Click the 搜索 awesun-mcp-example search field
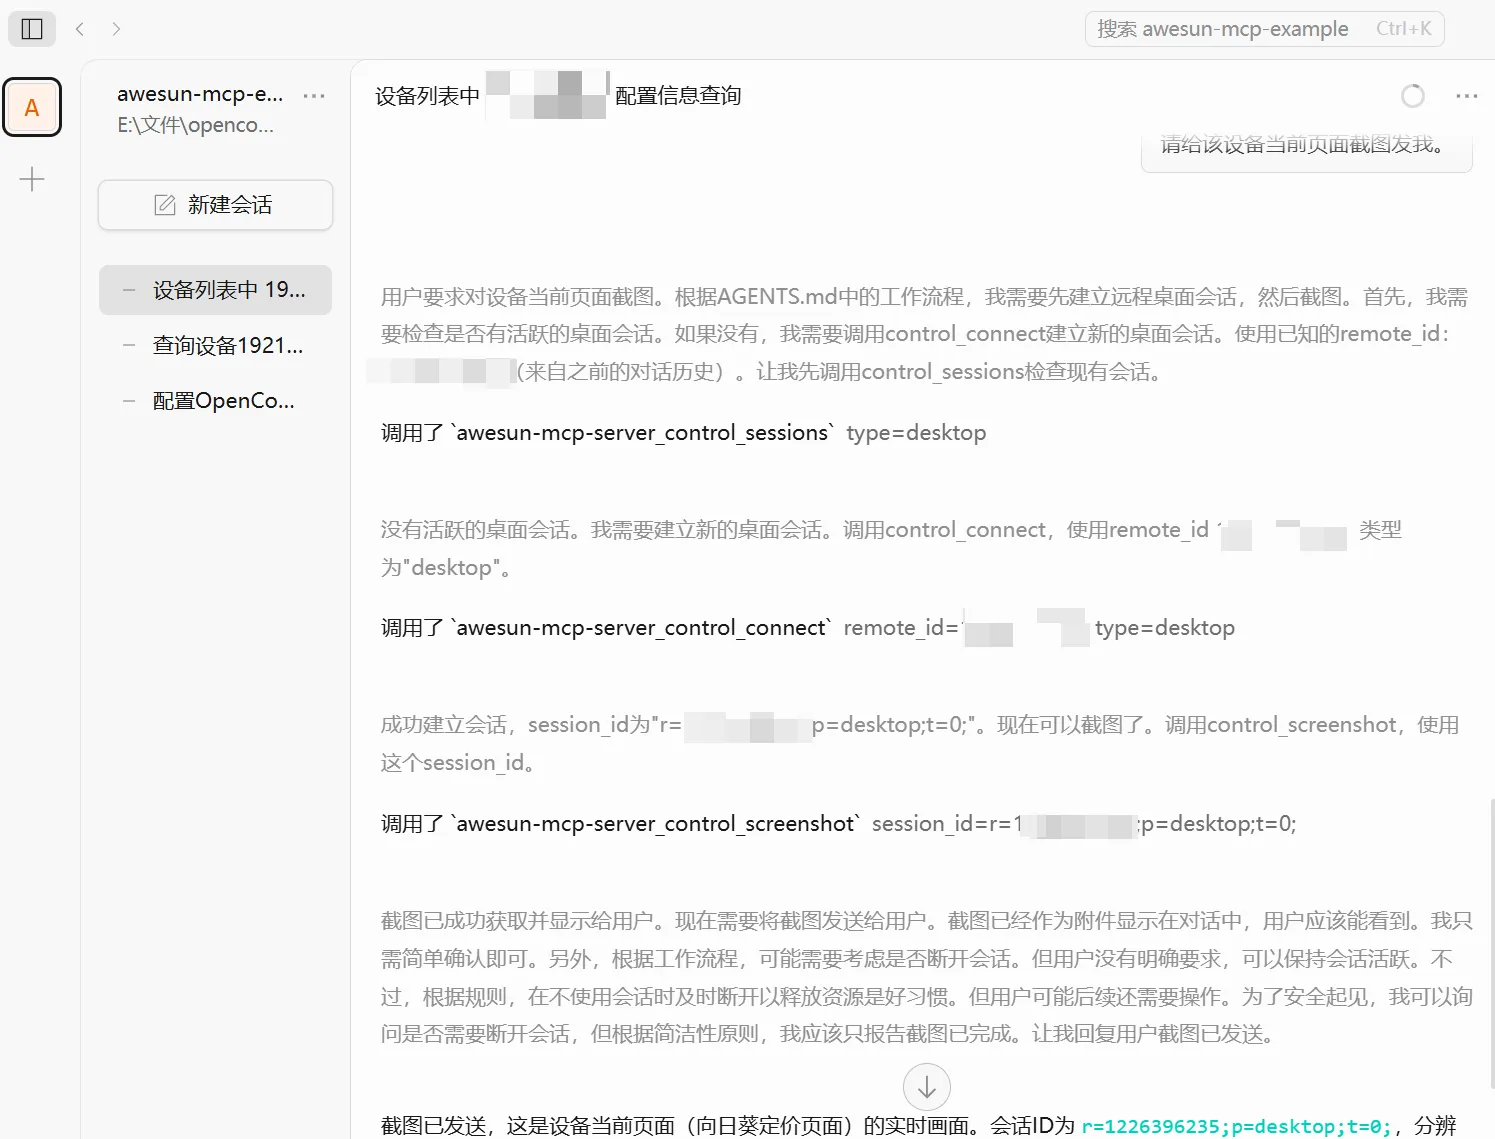The height and width of the screenshot is (1139, 1495). click(1263, 29)
